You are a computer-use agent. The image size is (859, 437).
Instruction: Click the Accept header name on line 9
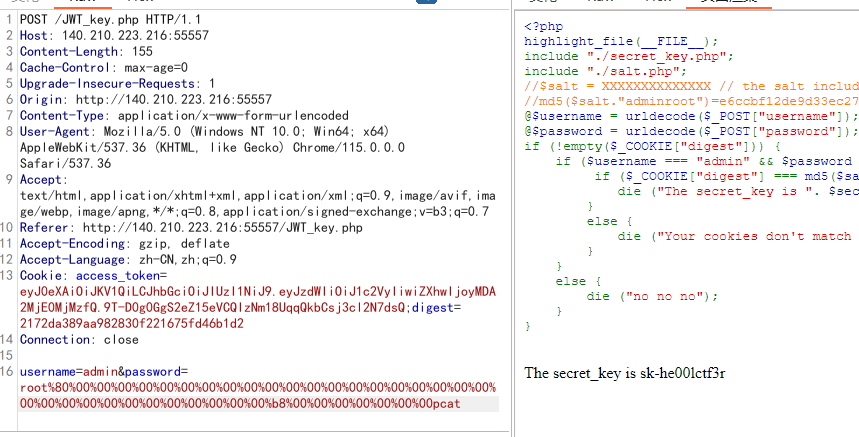[41, 180]
